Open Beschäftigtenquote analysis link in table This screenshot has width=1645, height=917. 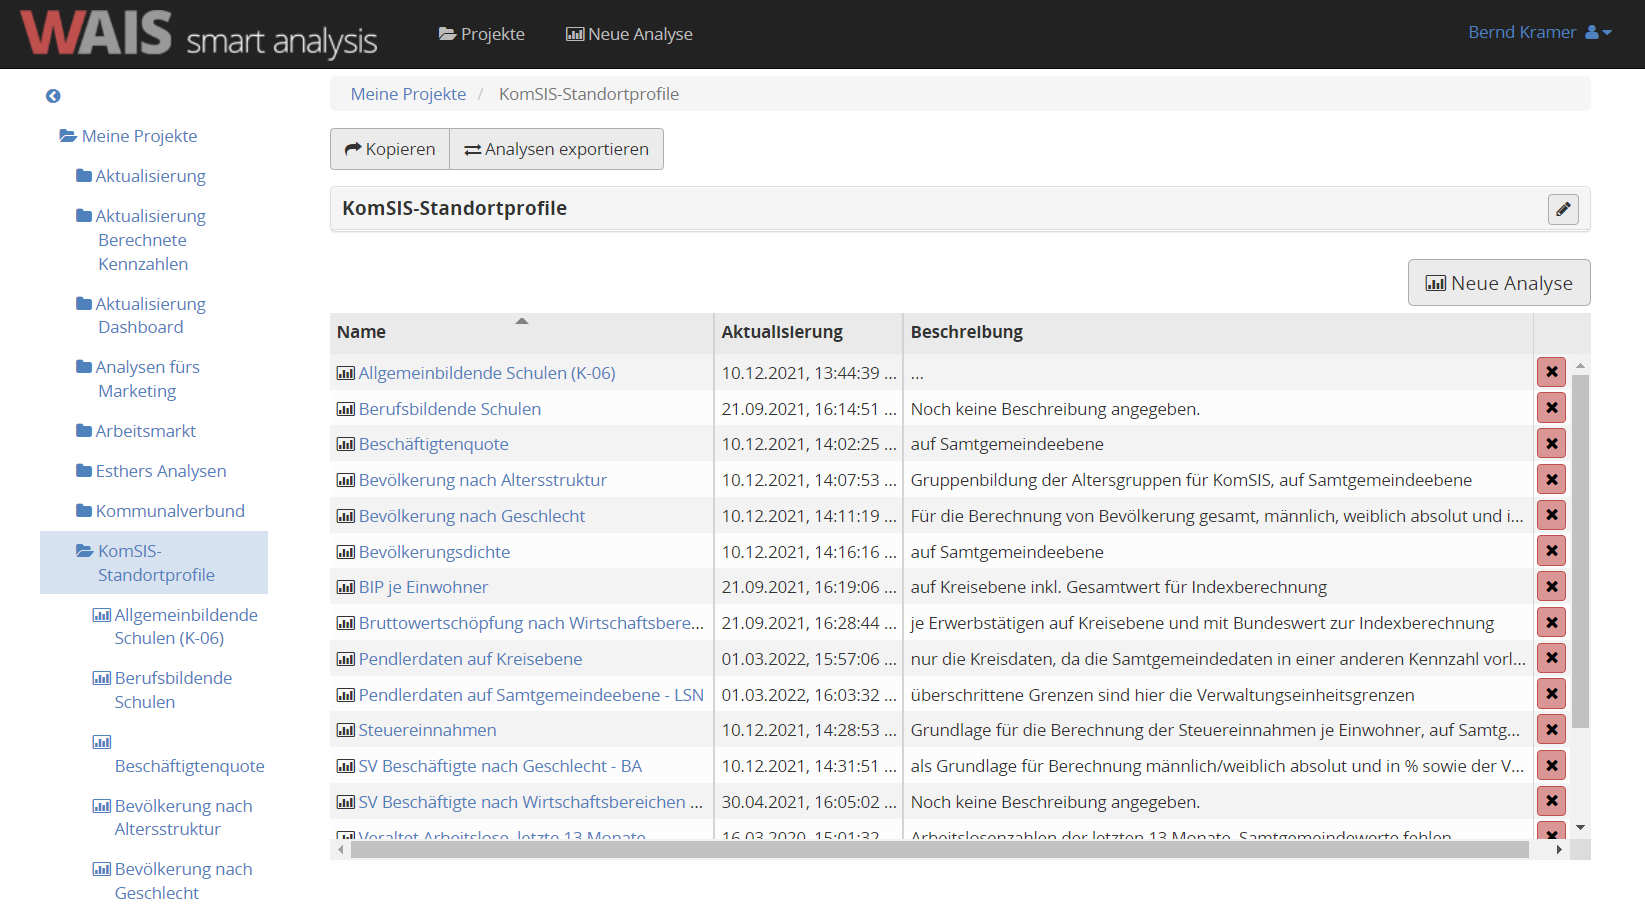click(434, 444)
